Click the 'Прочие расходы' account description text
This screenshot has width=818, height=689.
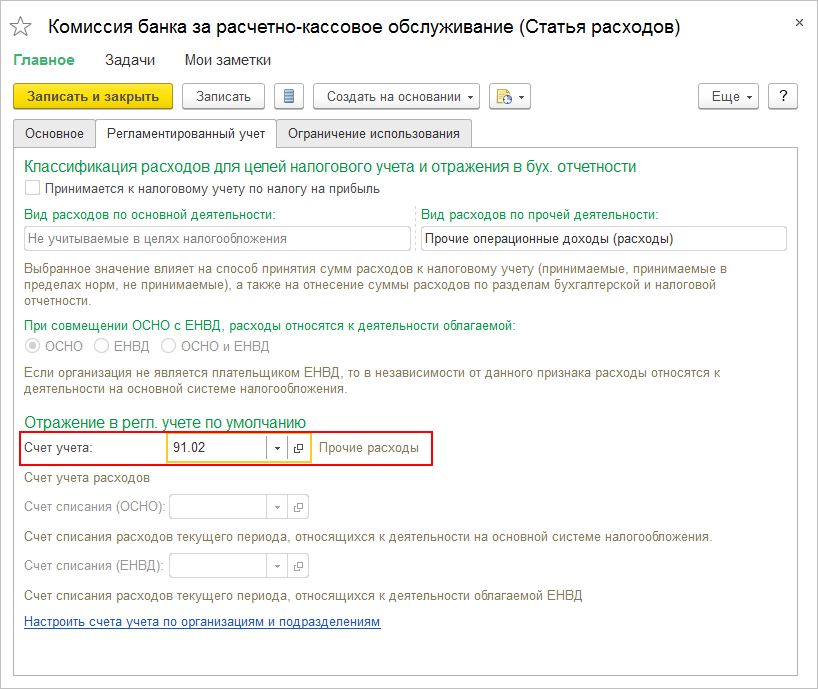tap(369, 448)
